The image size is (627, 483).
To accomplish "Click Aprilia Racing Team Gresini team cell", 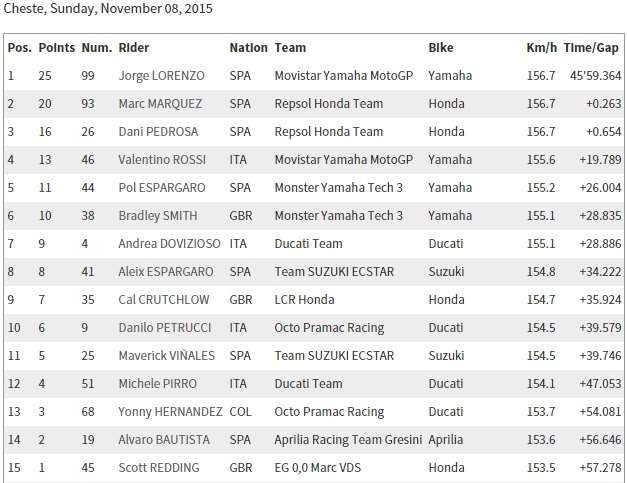I will coord(348,439).
